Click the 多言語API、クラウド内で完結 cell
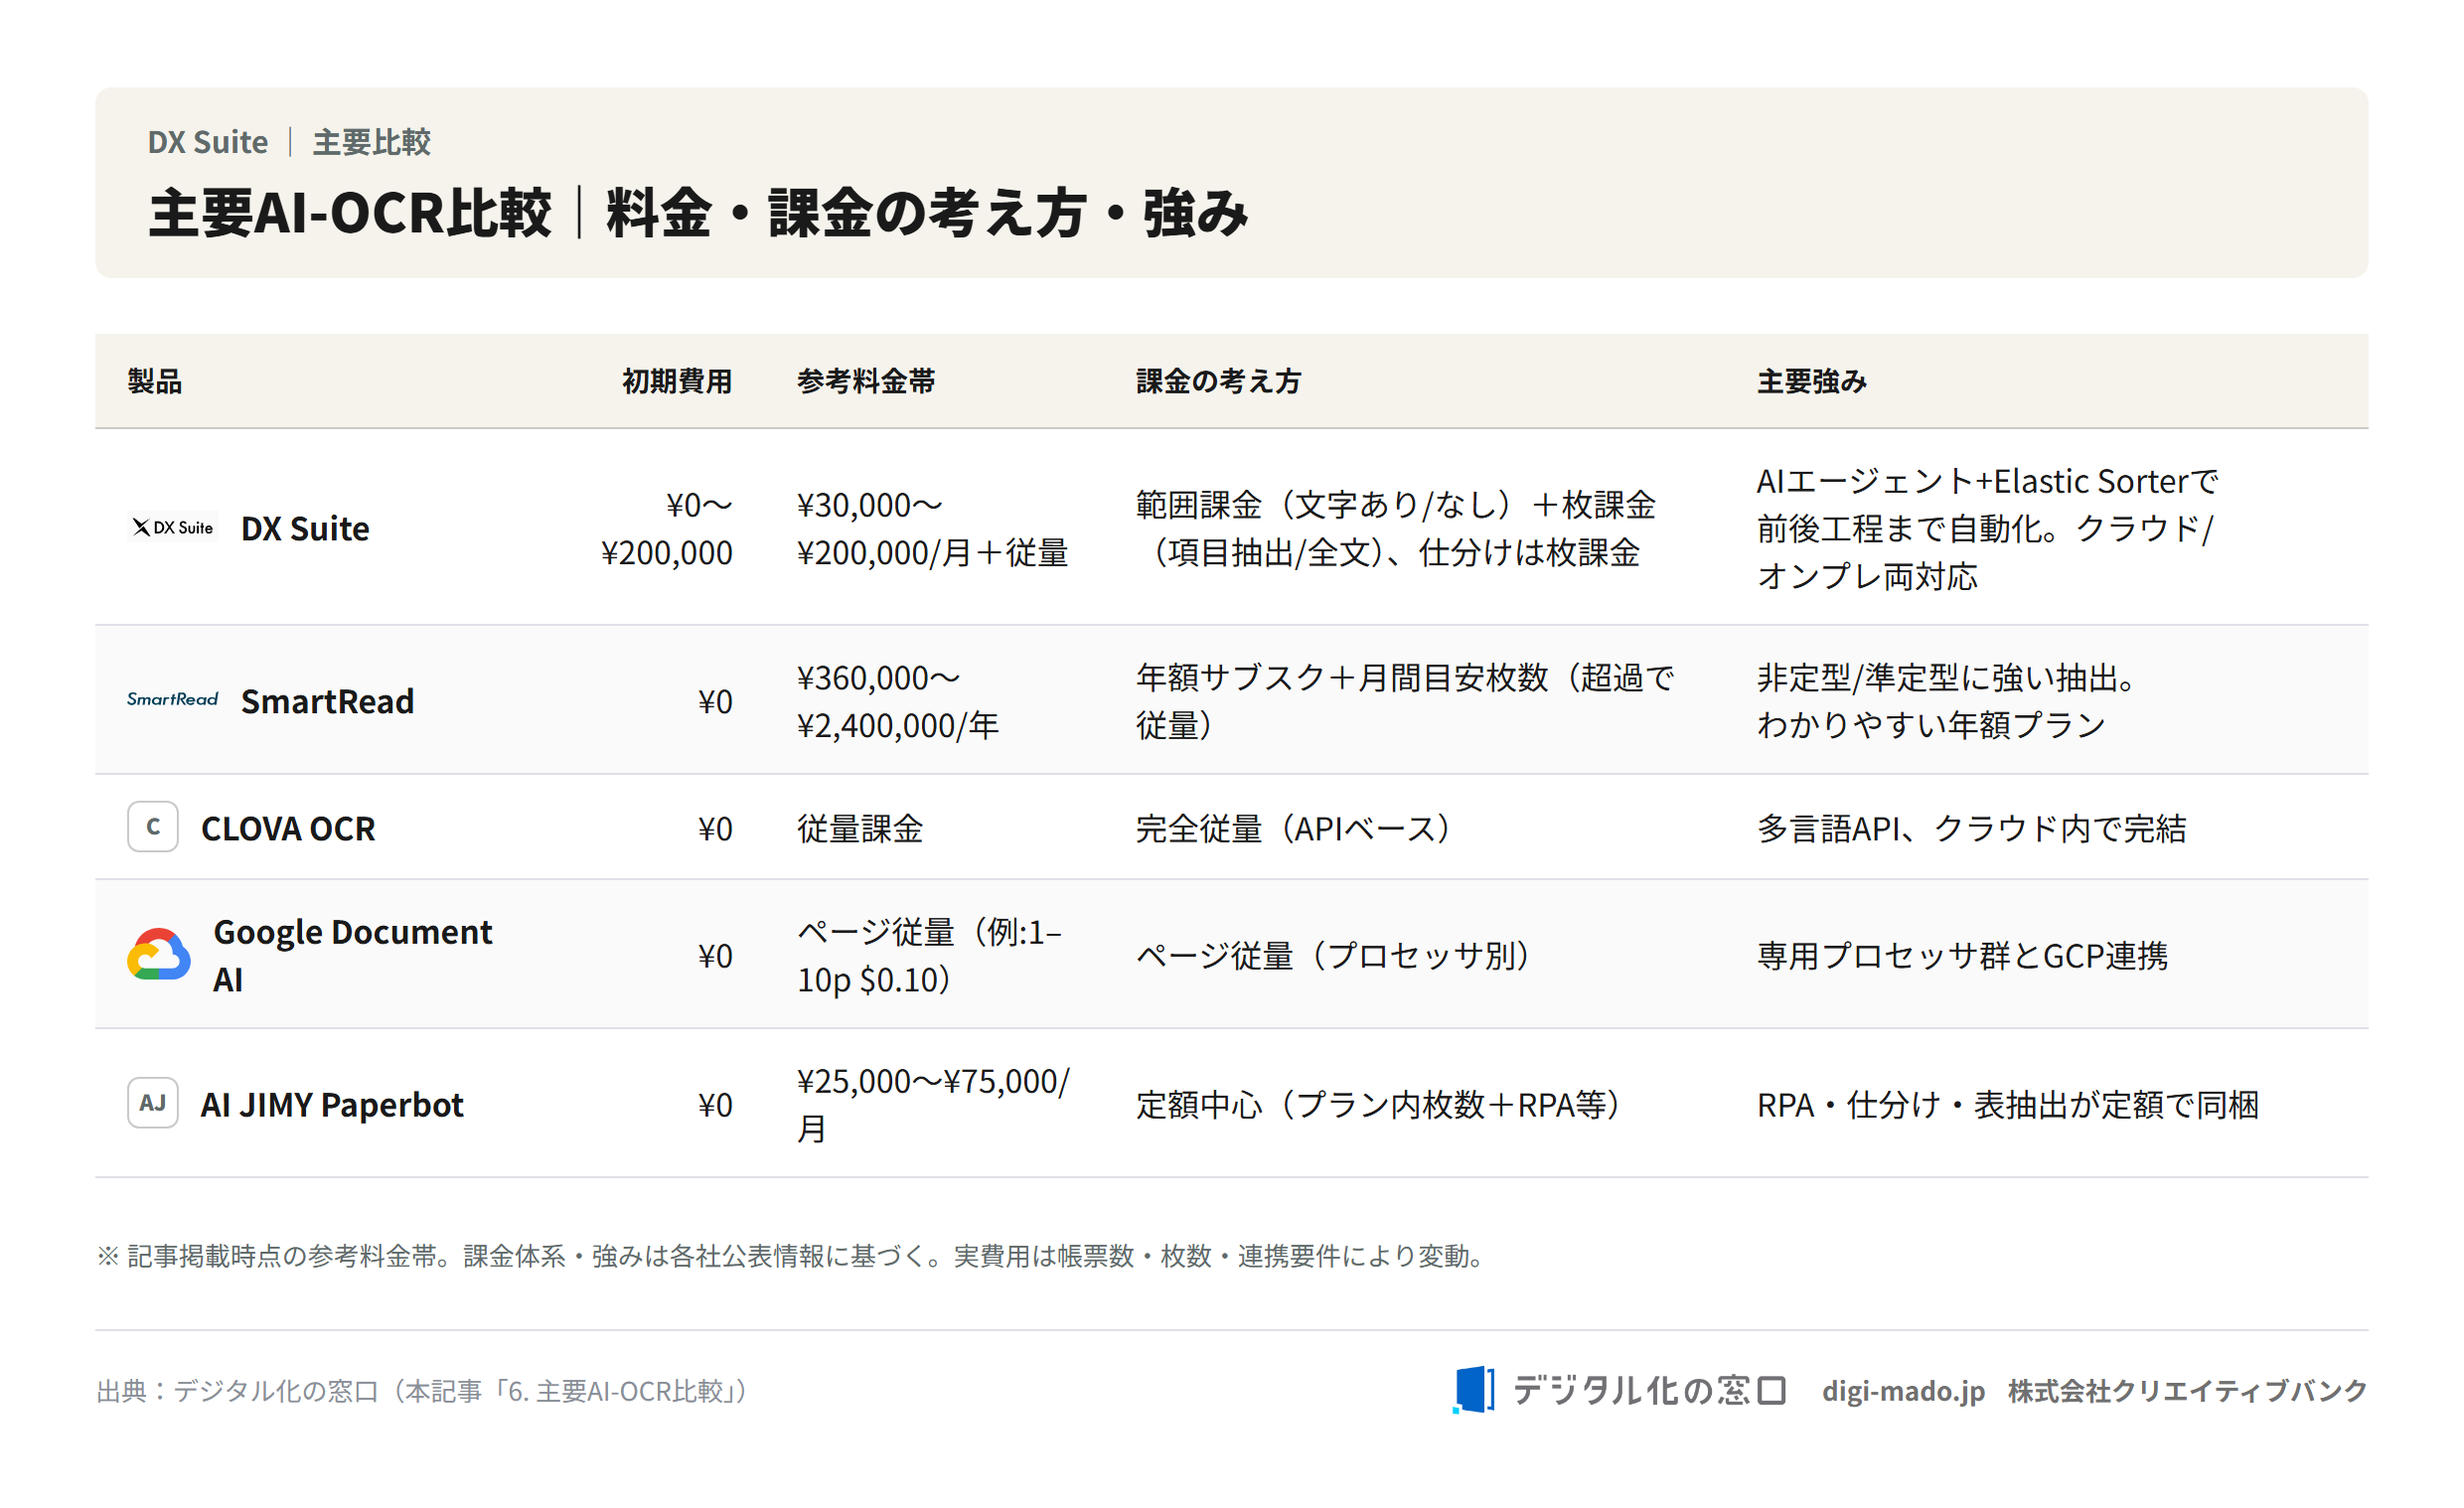Image resolution: width=2464 pixels, height=1508 pixels. tap(1971, 828)
